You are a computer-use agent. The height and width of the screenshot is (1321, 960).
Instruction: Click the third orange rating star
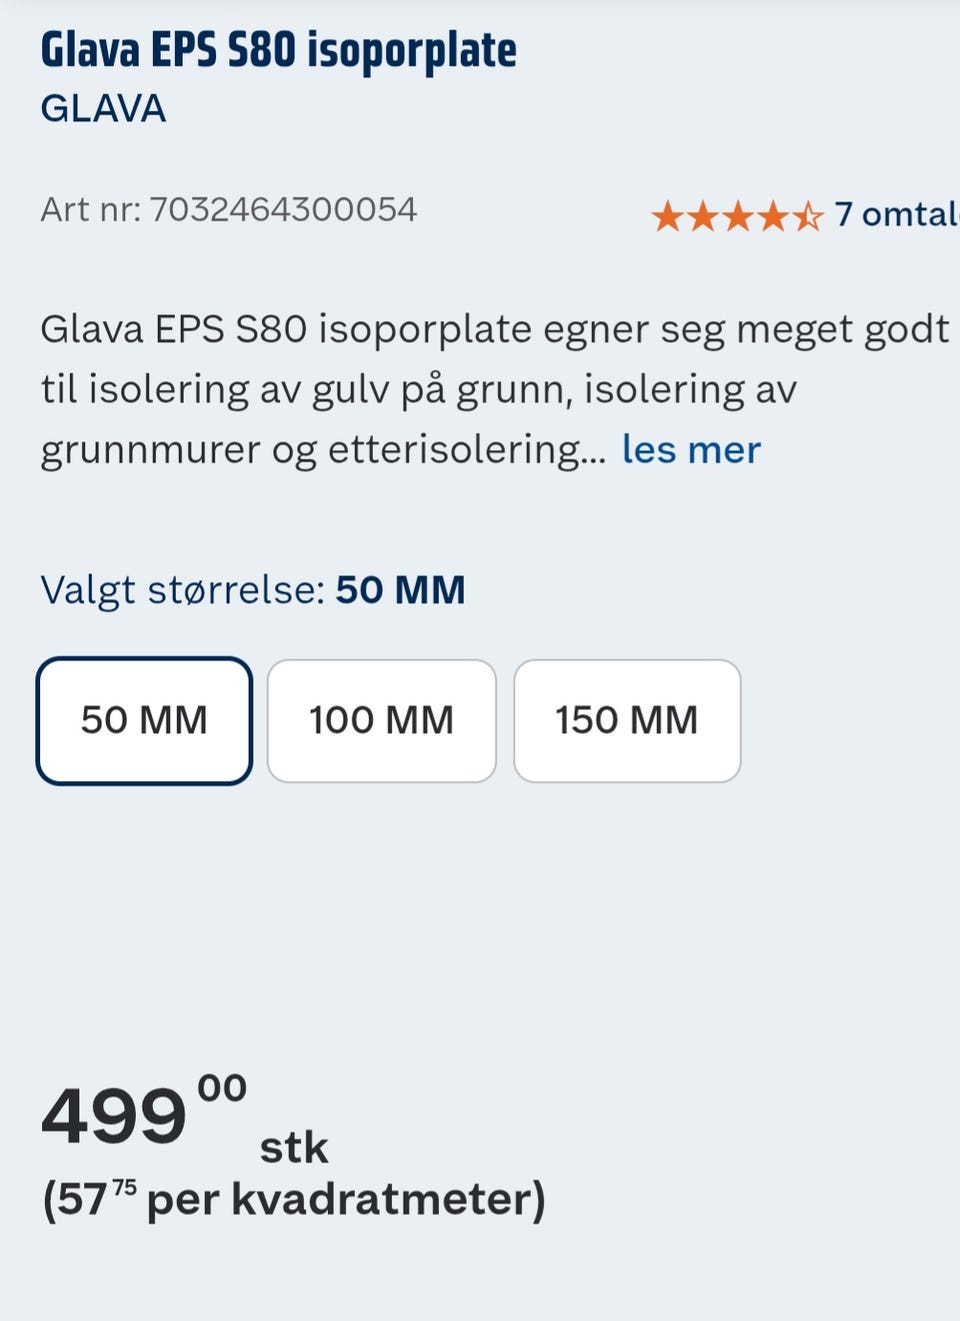tap(738, 216)
